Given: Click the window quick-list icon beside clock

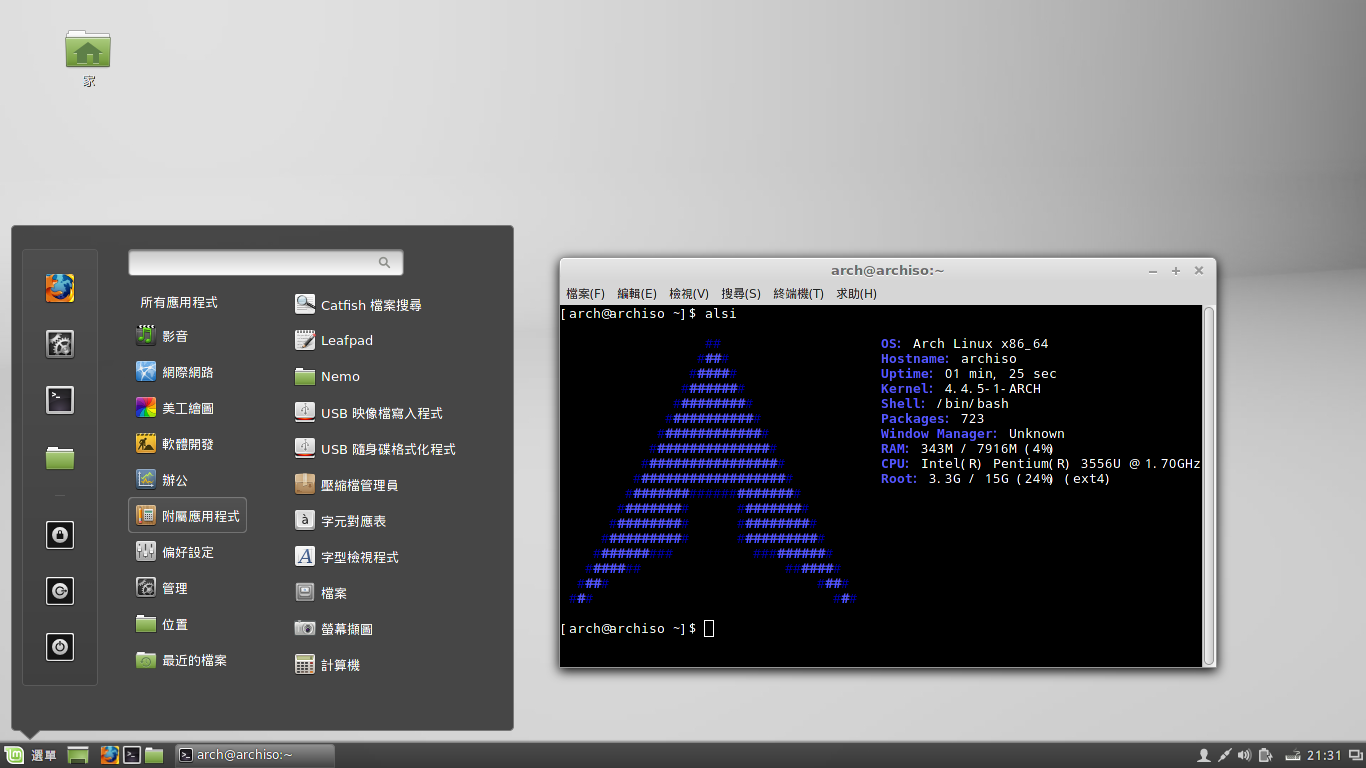Looking at the screenshot, I should pyautogui.click(x=1354, y=755).
